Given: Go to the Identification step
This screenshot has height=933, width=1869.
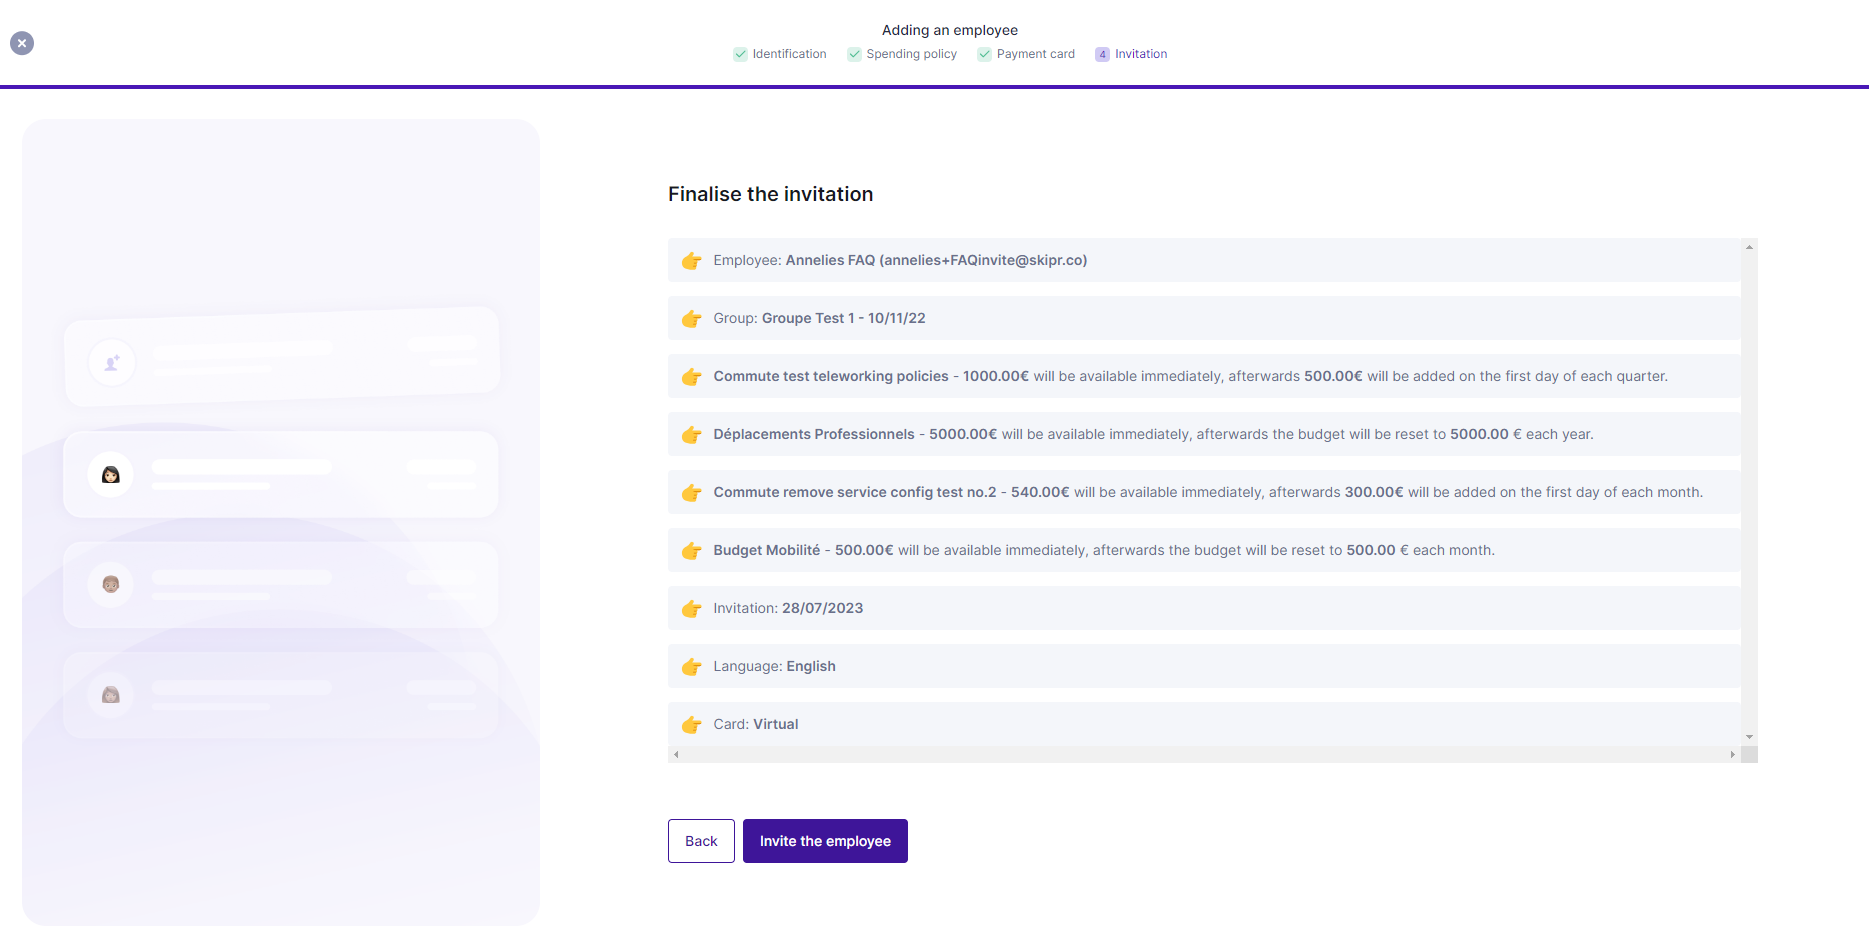Looking at the screenshot, I should (789, 54).
